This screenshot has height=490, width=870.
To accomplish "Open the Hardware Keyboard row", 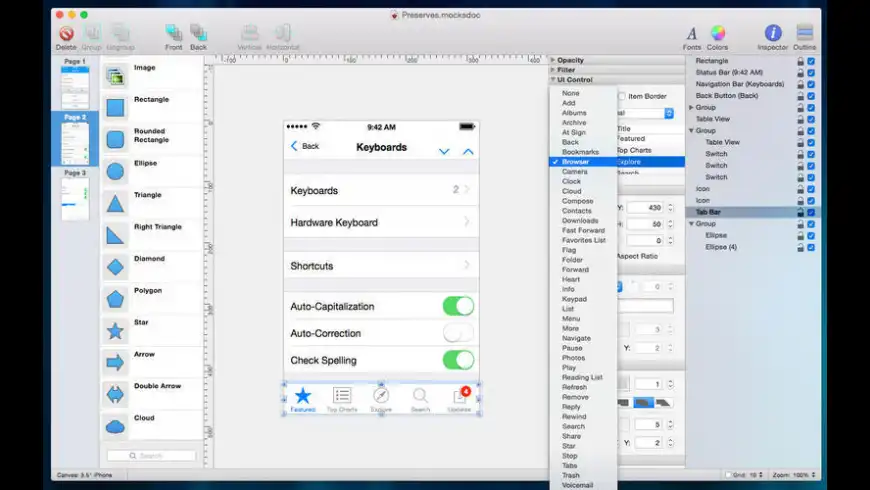I will [x=381, y=222].
